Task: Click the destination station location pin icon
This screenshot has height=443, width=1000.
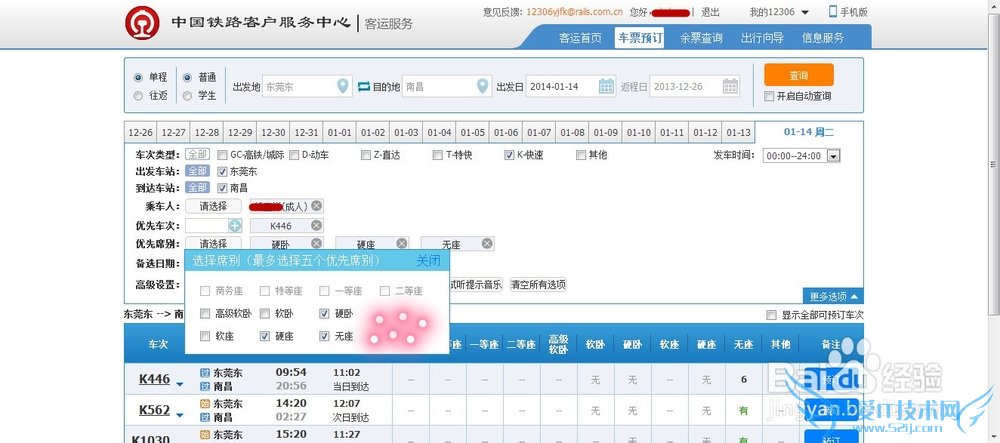Action: [483, 86]
